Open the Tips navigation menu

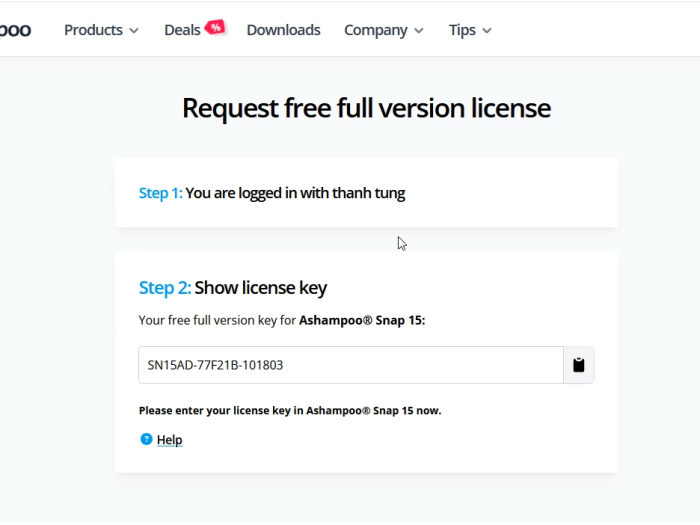tap(470, 30)
